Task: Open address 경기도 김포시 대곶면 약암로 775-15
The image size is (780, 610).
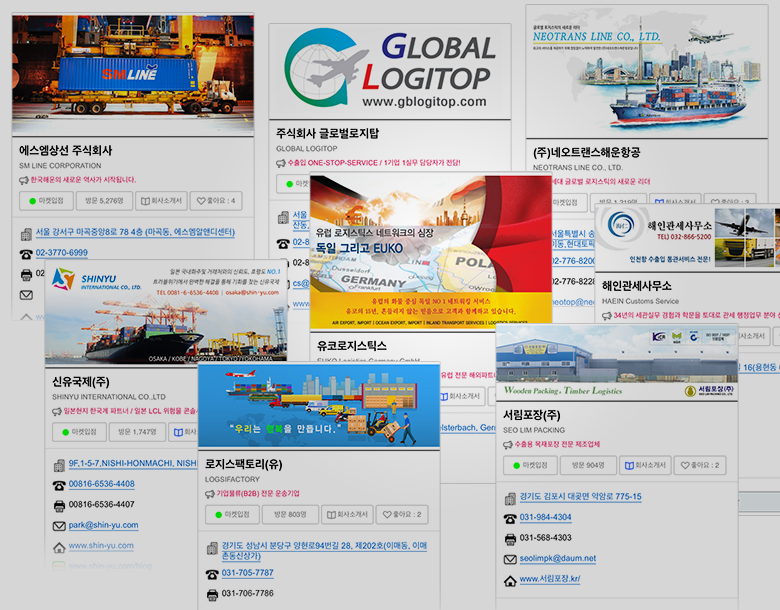Action: pos(581,497)
